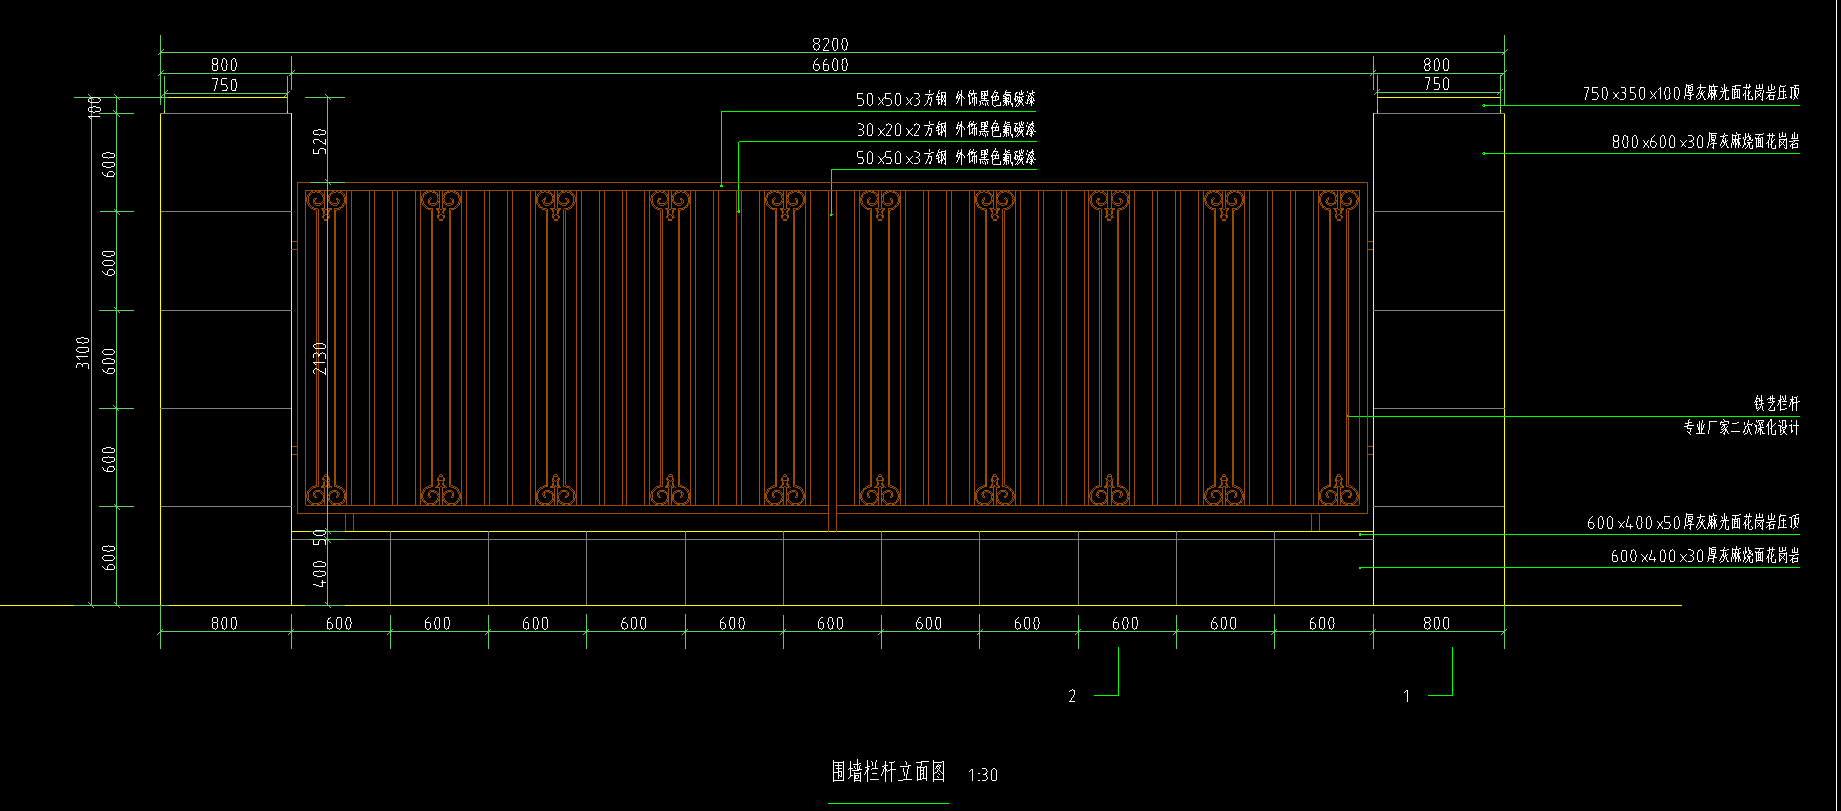The image size is (1841, 811).
Task: Select the 520 vertical dimension text
Action: click(320, 140)
